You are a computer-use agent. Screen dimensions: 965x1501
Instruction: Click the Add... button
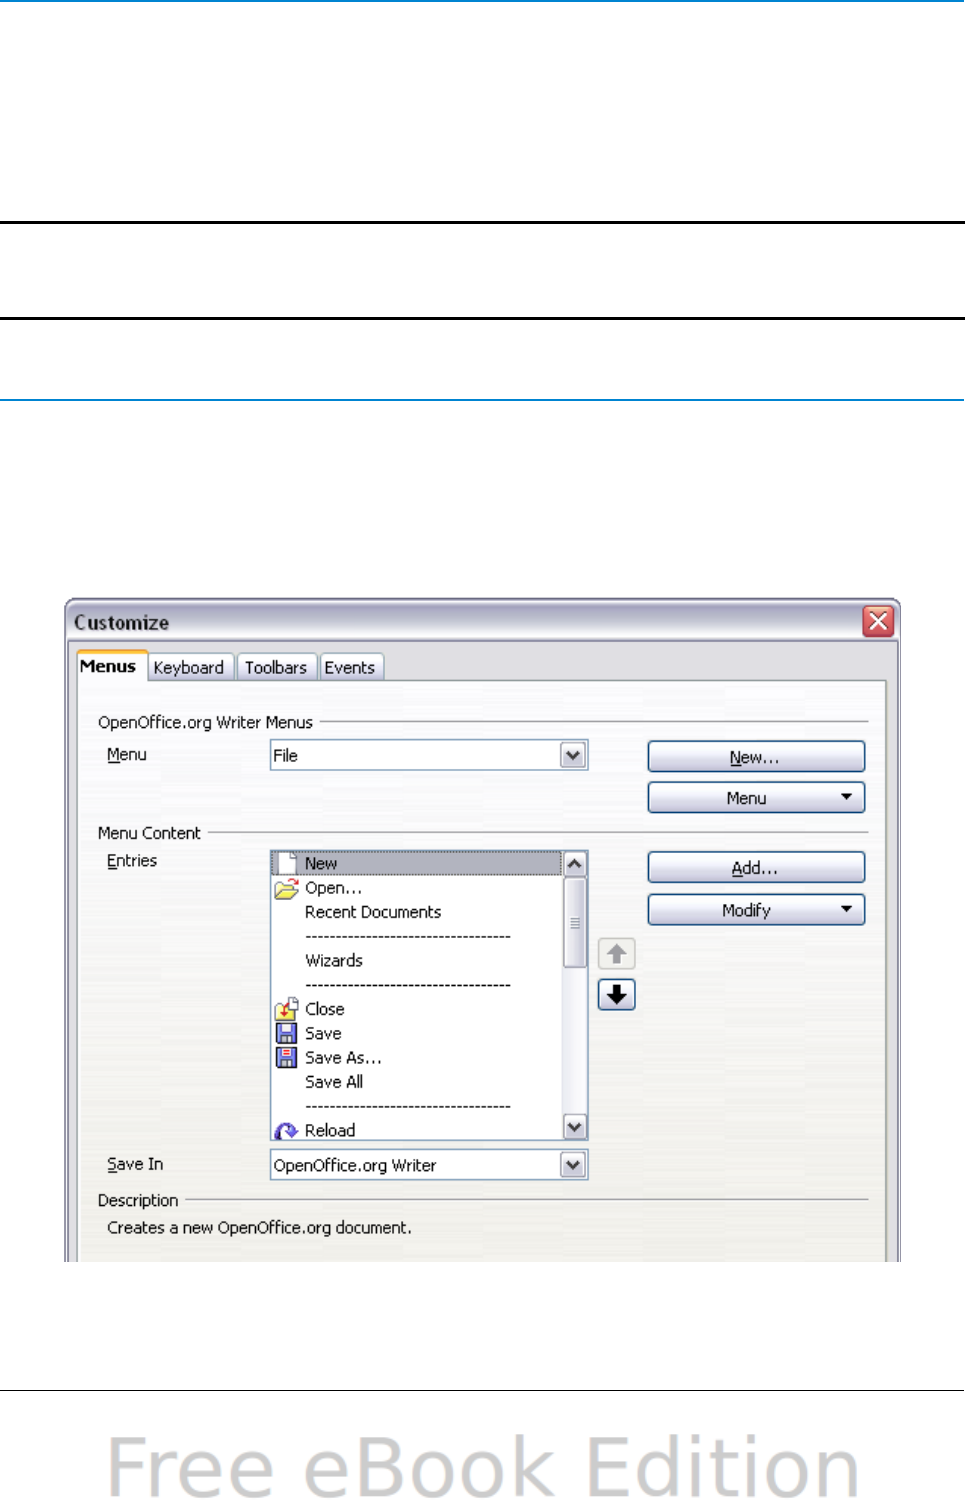point(756,868)
